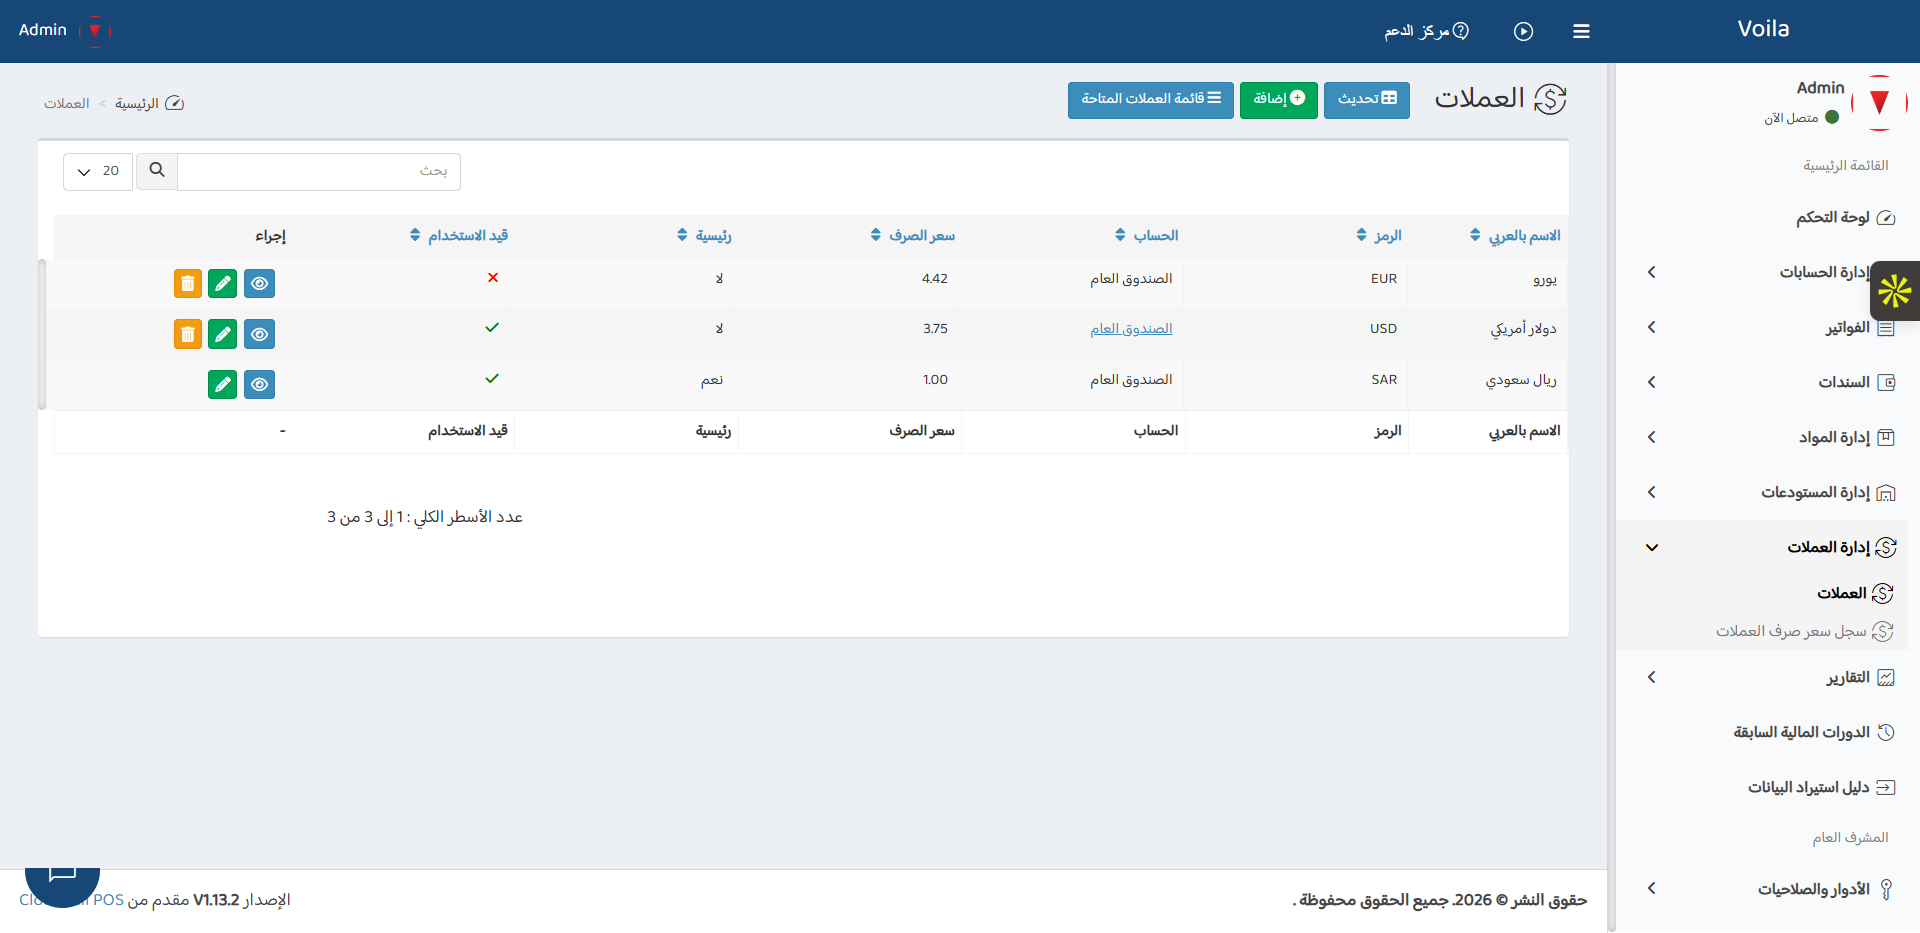Click the إدارة المواد items icon
Viewport: 1920px width, 933px height.
1886,438
